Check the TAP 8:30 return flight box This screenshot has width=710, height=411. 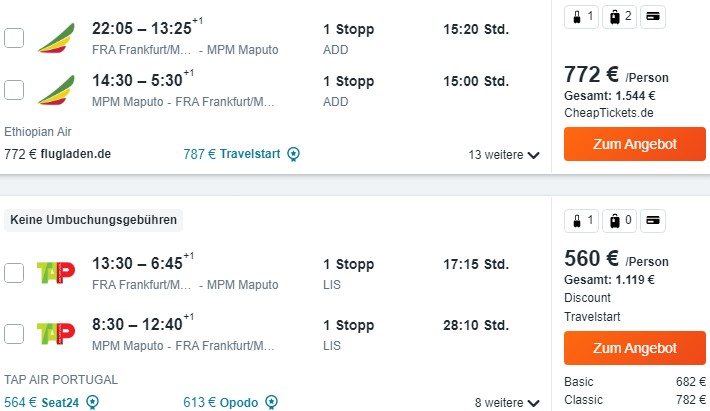tap(14, 334)
